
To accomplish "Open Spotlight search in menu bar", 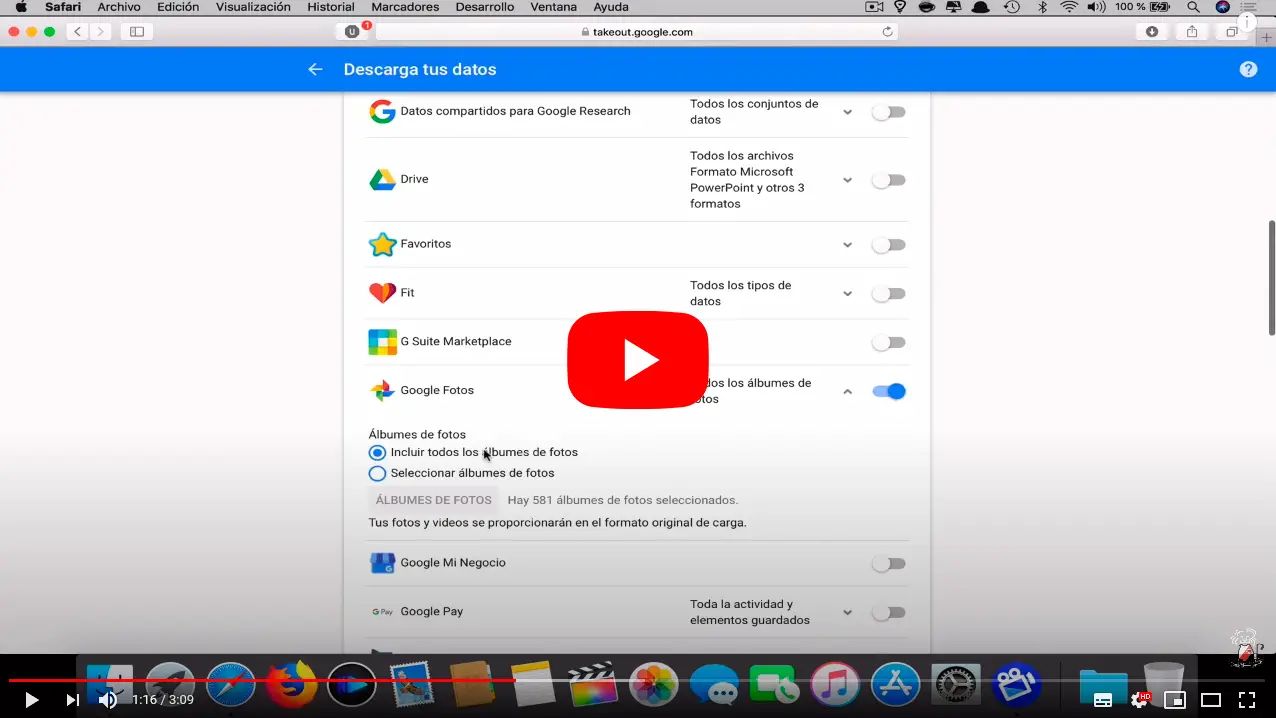I will (x=1193, y=7).
